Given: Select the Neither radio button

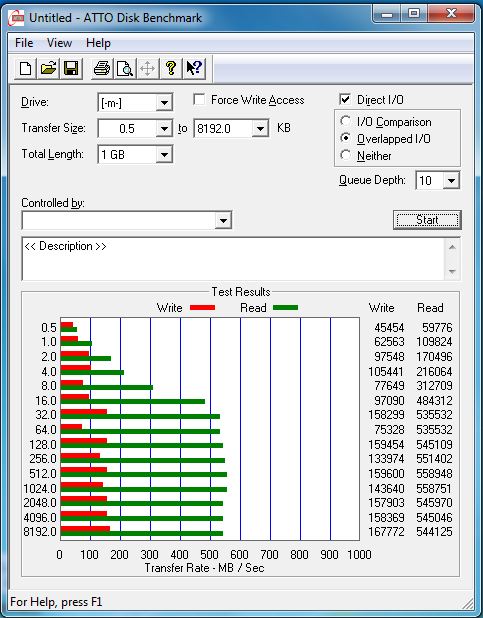Looking at the screenshot, I should [x=345, y=155].
